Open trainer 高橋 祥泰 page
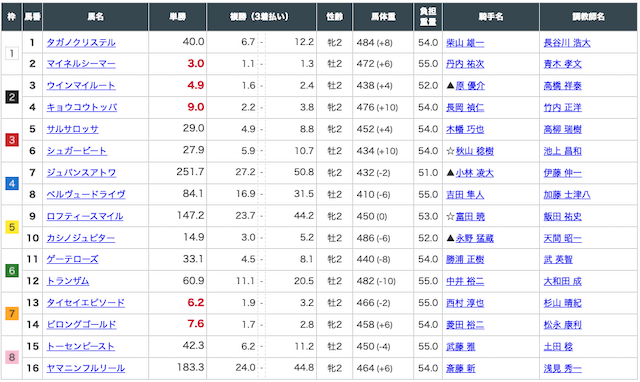 pos(562,86)
